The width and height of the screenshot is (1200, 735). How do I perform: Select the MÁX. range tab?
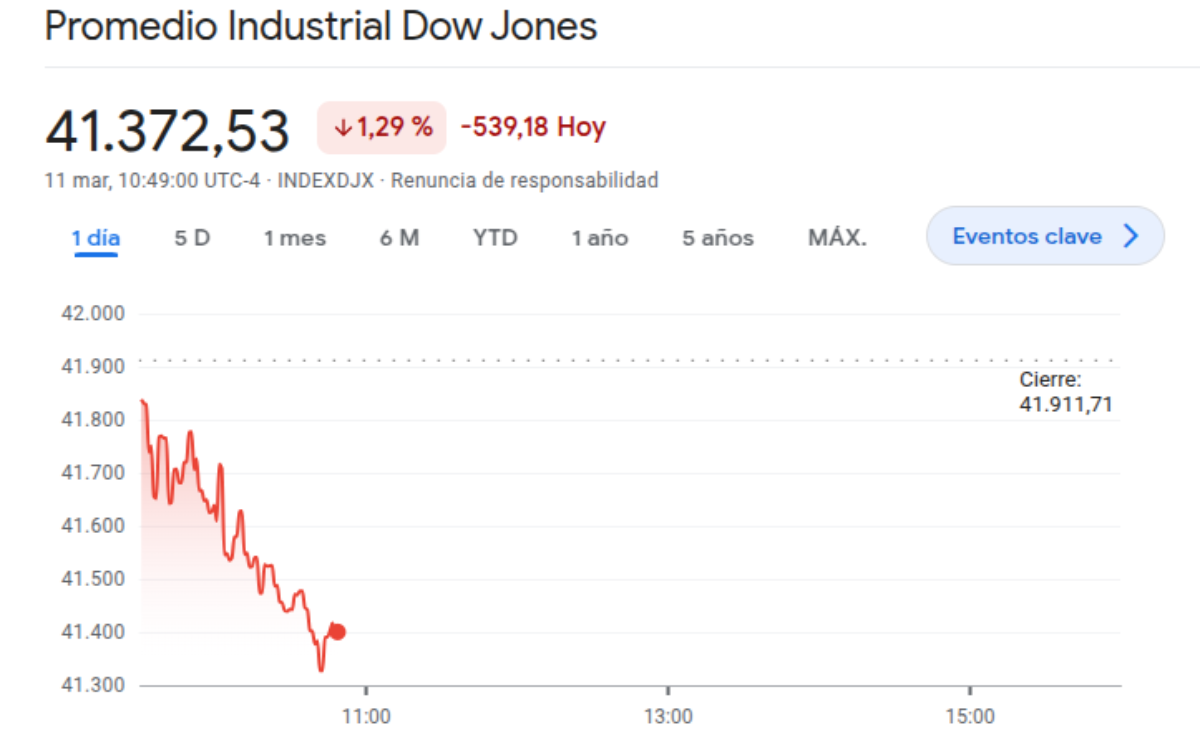[x=837, y=238]
